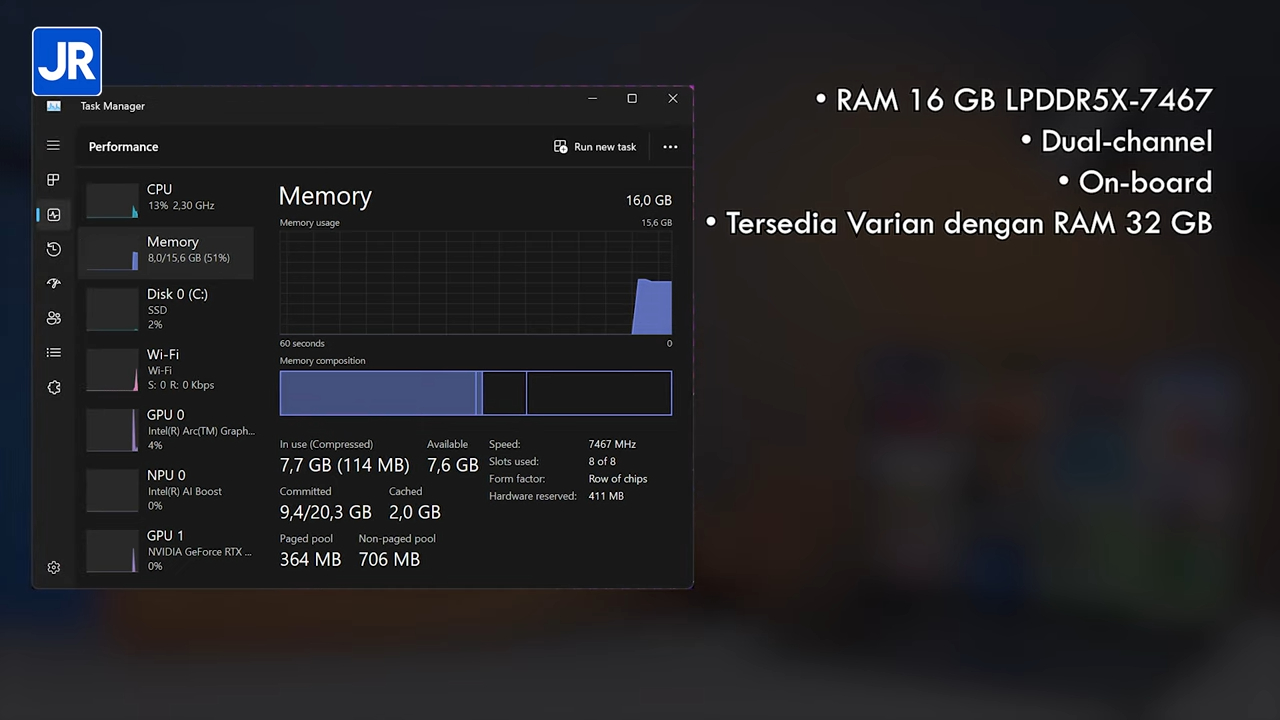
Task: Click the Paged pool value '364 MB'
Action: click(x=310, y=559)
